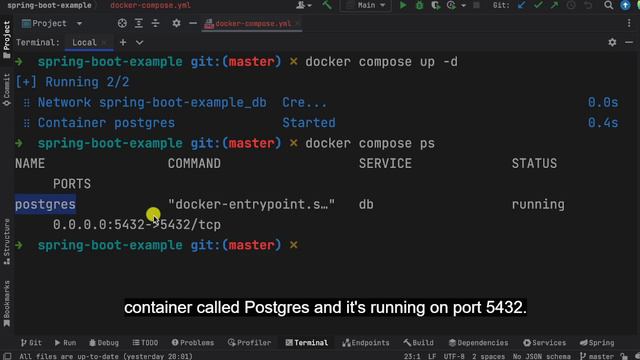The width and height of the screenshot is (640, 360).
Task: Open the user account dropdown
Action: [x=304, y=5]
